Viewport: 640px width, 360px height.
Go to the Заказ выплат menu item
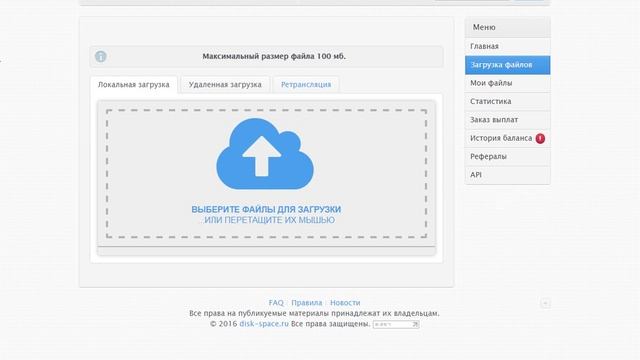[x=507, y=120]
